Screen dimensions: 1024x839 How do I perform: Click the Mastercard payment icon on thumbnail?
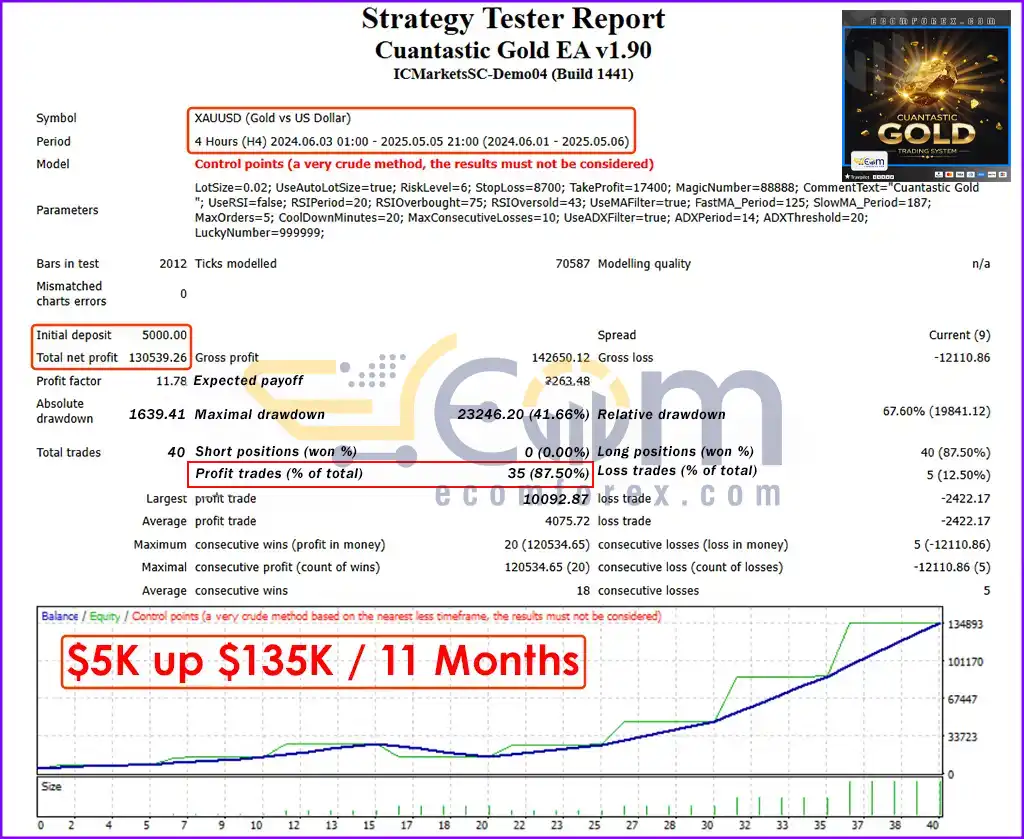click(x=949, y=174)
